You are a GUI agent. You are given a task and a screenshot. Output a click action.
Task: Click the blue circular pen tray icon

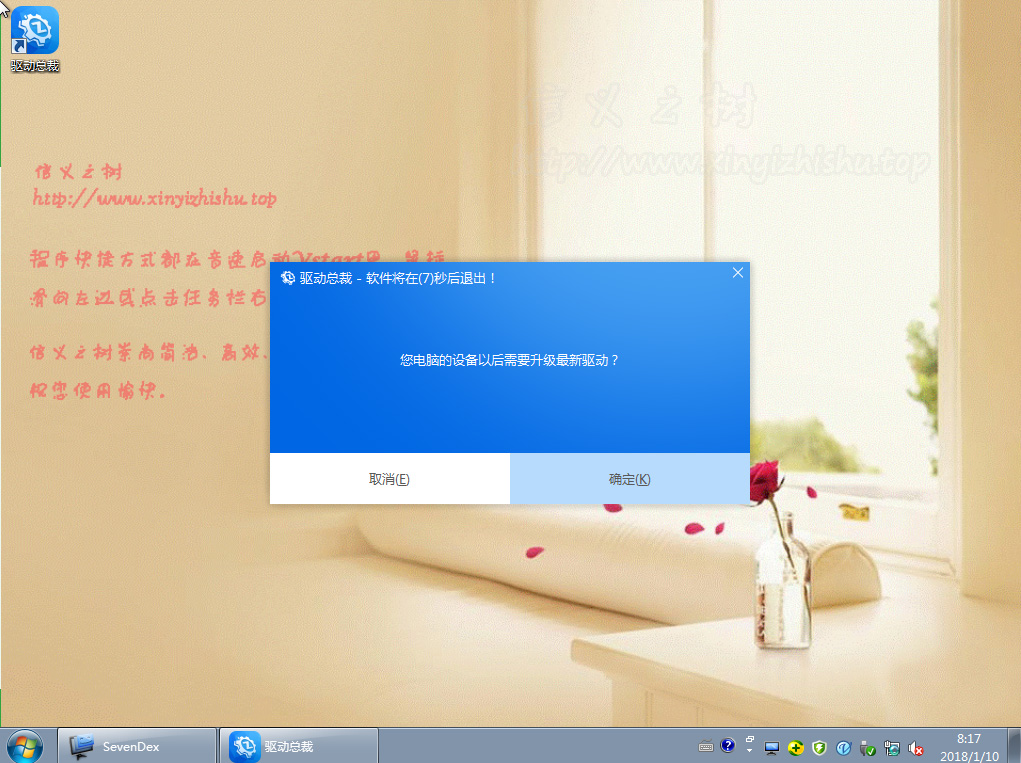click(843, 747)
